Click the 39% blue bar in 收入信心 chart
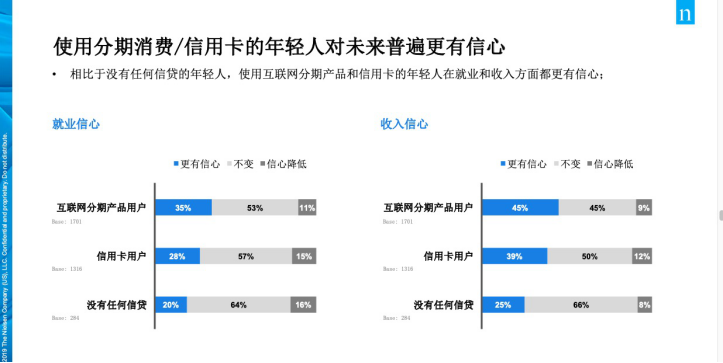The image size is (723, 363). point(515,256)
